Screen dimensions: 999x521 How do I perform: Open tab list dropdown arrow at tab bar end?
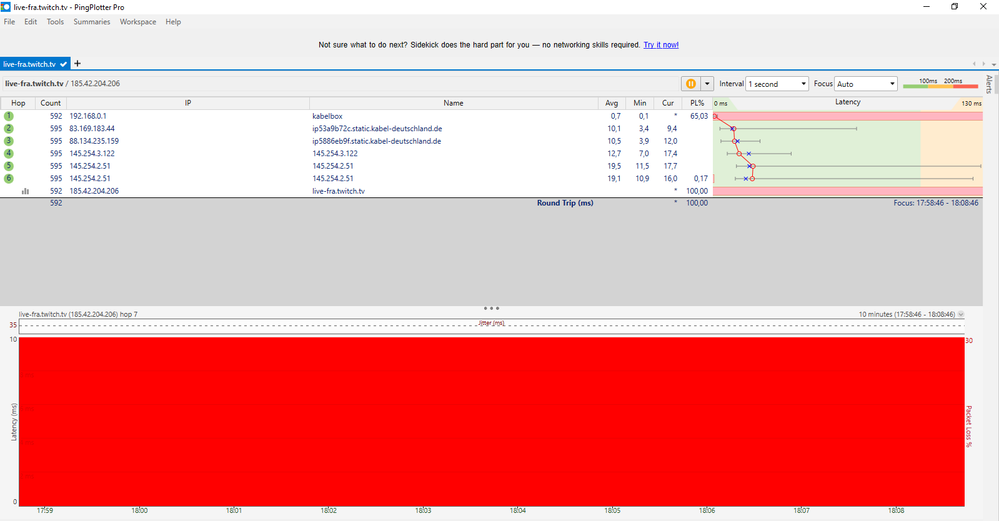[994, 64]
